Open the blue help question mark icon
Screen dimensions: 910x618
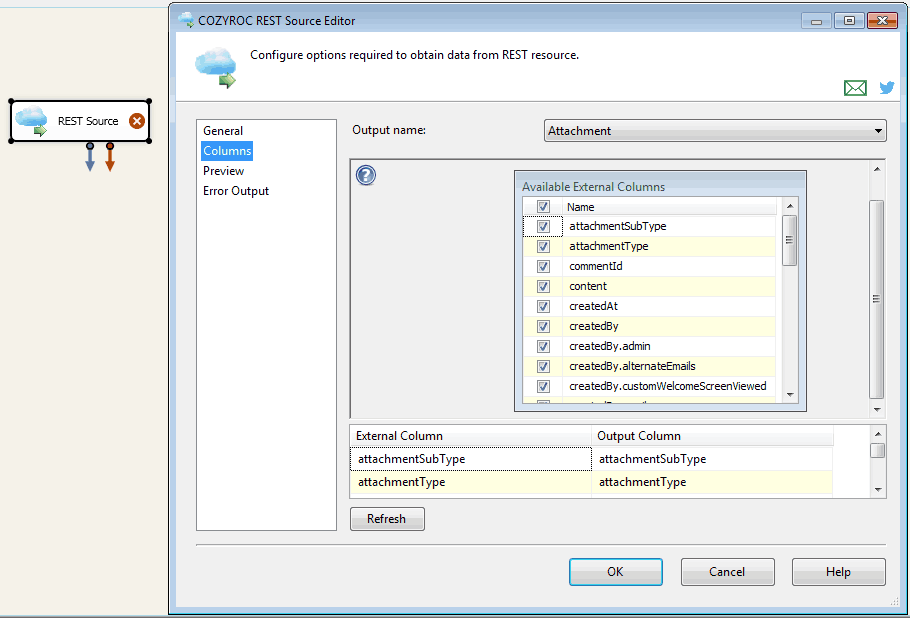click(366, 175)
